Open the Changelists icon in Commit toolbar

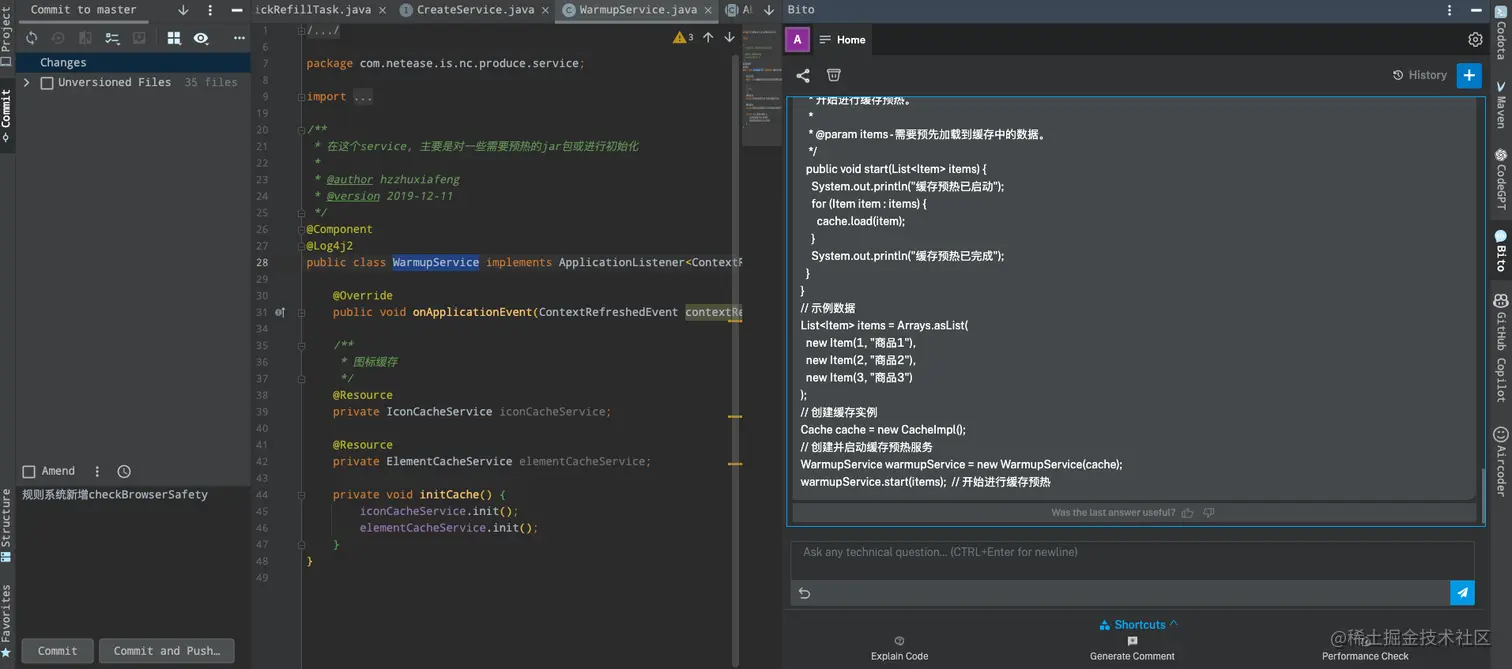point(112,38)
